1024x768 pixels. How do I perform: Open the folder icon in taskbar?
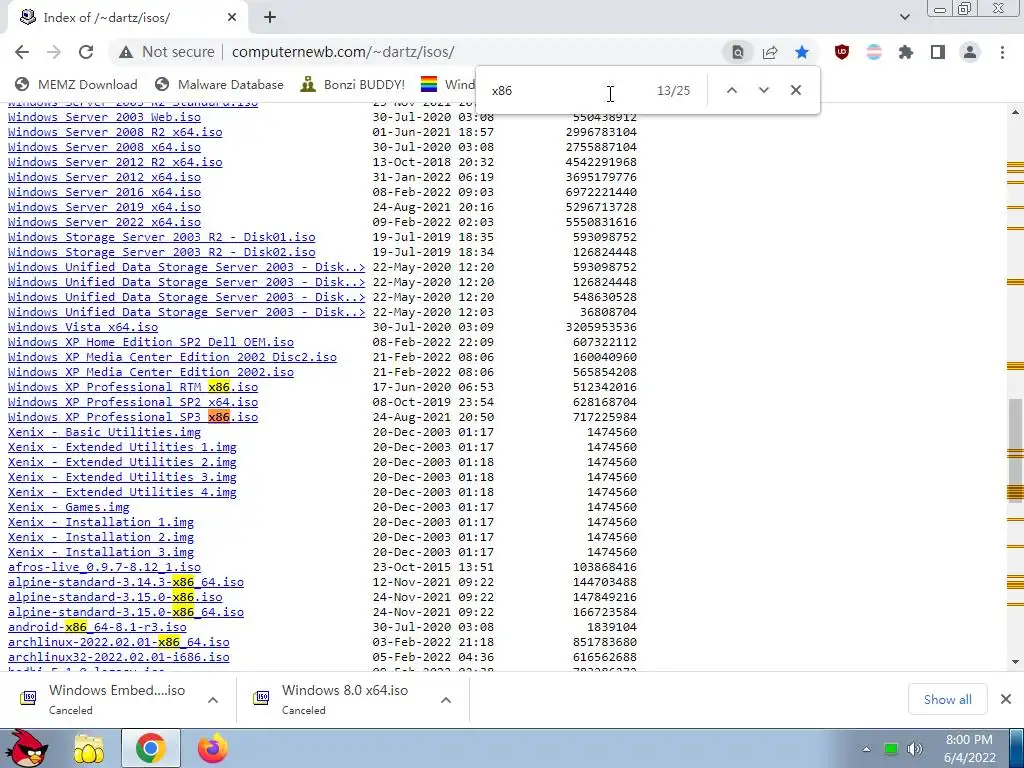(x=89, y=748)
